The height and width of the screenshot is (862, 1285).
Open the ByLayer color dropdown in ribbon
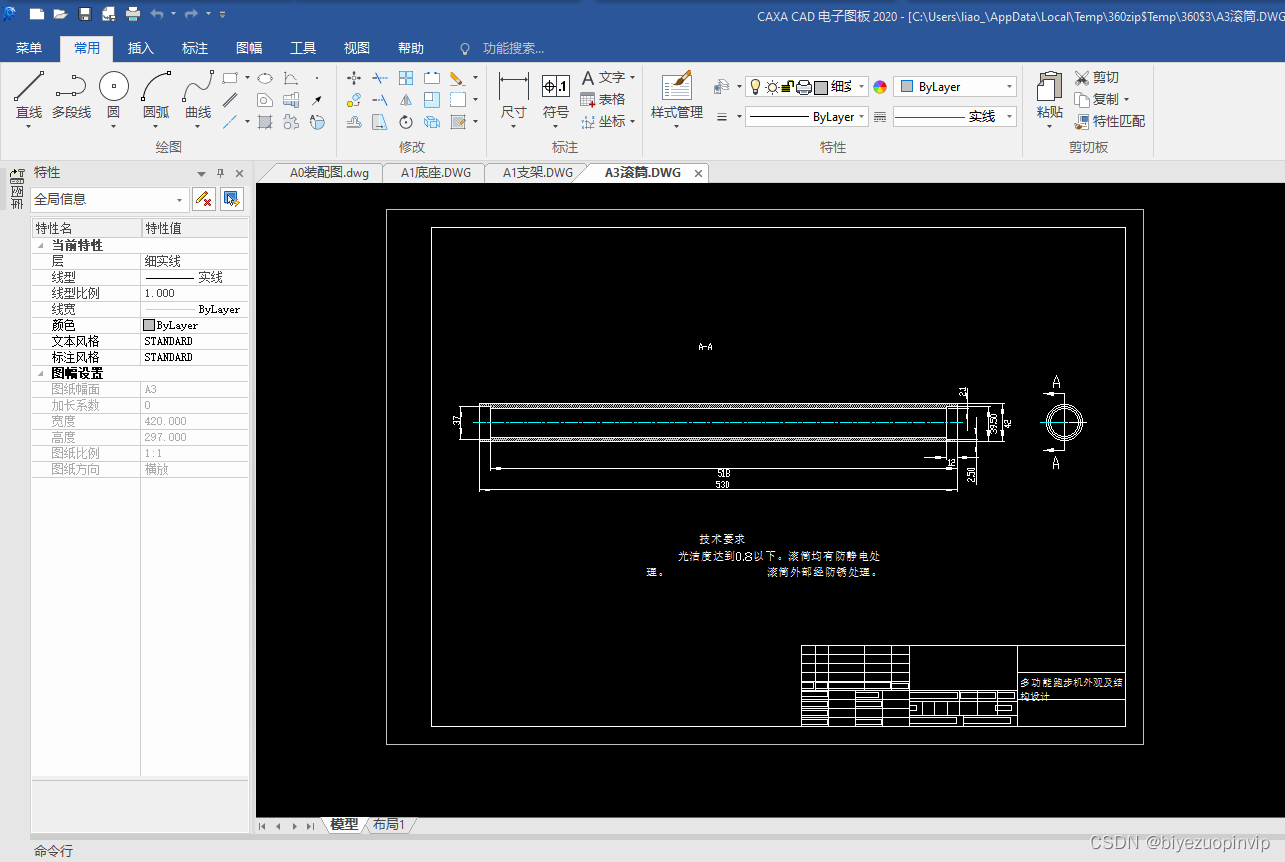click(955, 87)
